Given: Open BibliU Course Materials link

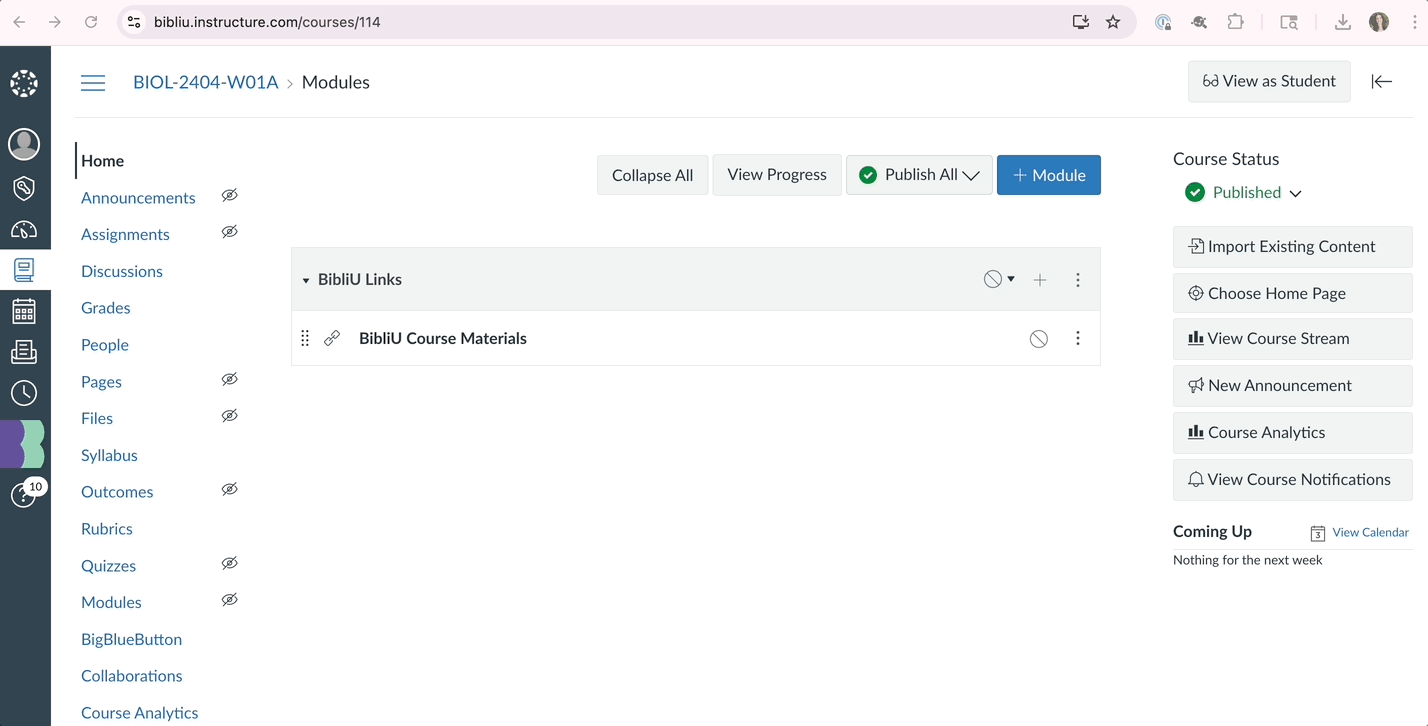Looking at the screenshot, I should 443,339.
